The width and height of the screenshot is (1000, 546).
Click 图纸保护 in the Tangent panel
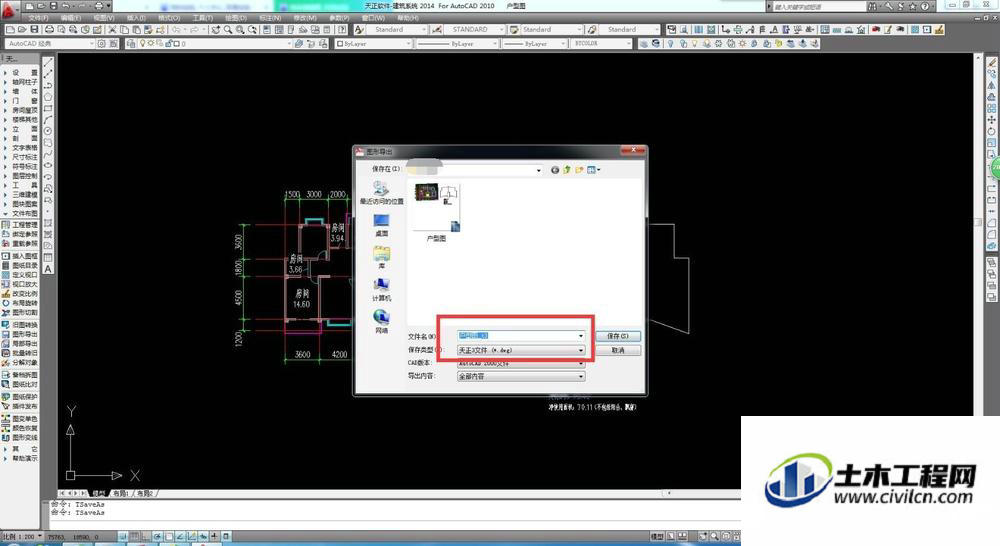20,397
